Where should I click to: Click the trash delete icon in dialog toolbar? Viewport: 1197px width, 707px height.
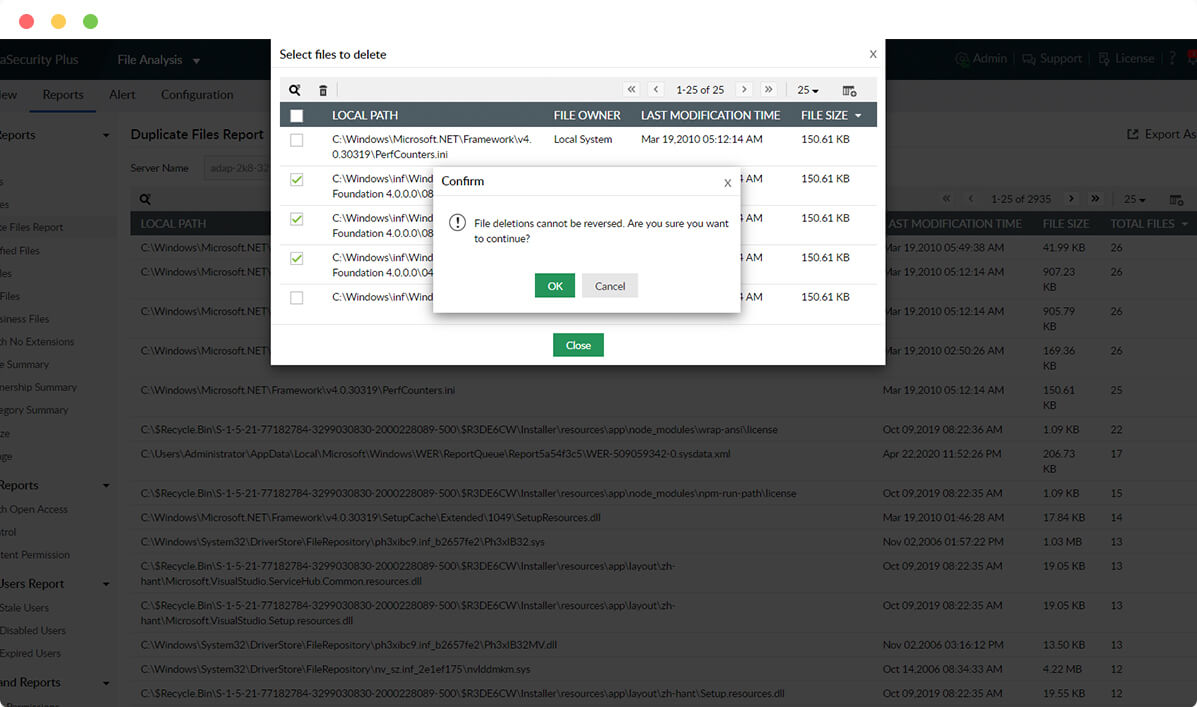click(322, 90)
